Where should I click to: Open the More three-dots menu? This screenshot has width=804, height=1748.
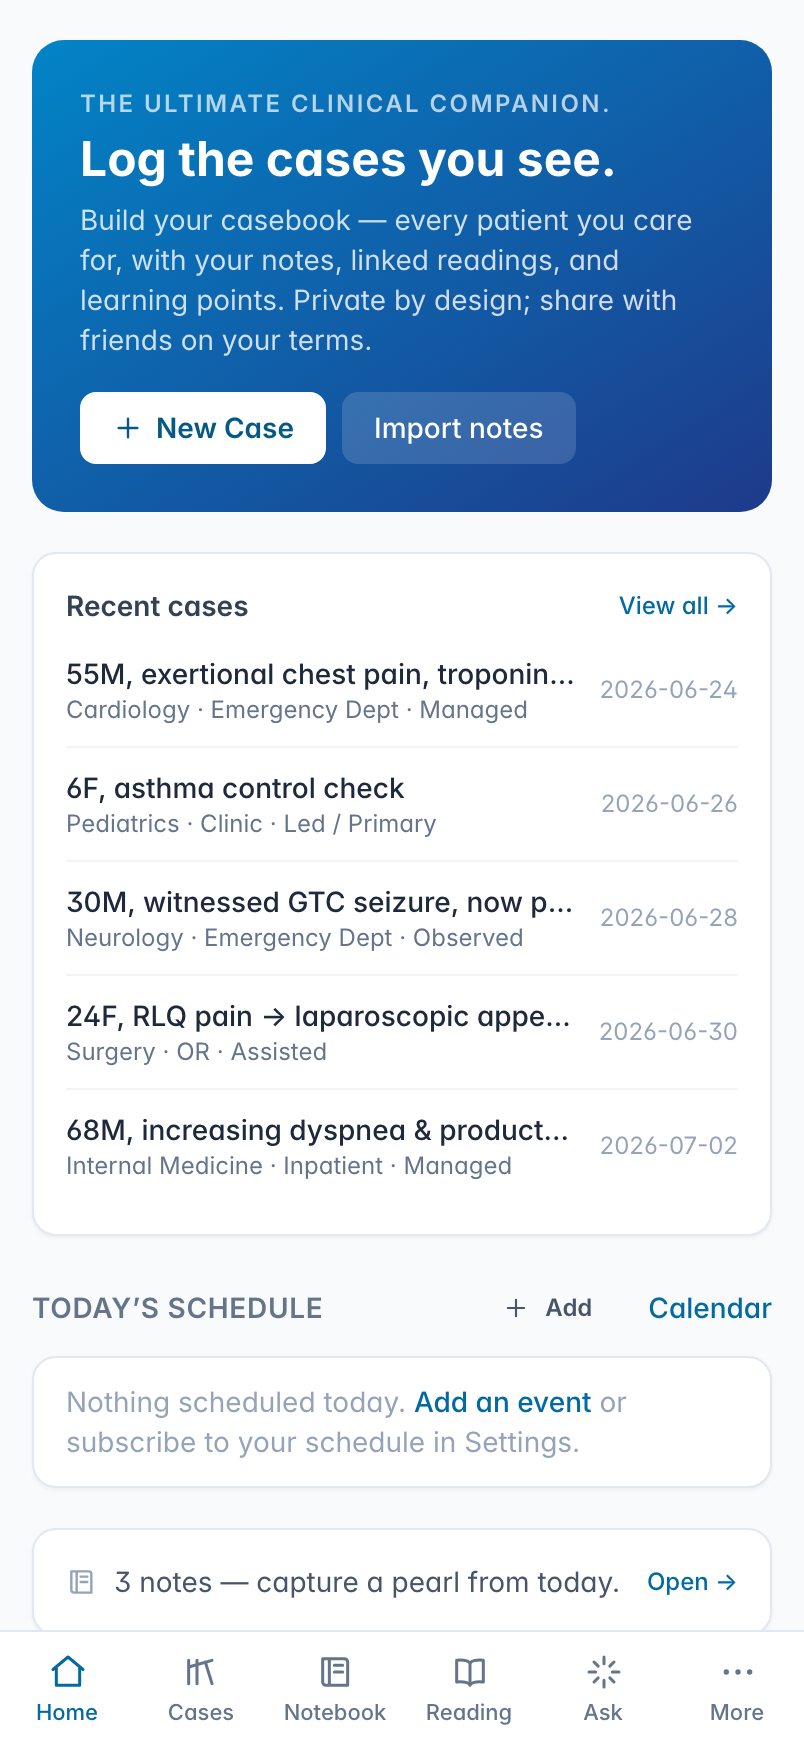click(737, 1671)
